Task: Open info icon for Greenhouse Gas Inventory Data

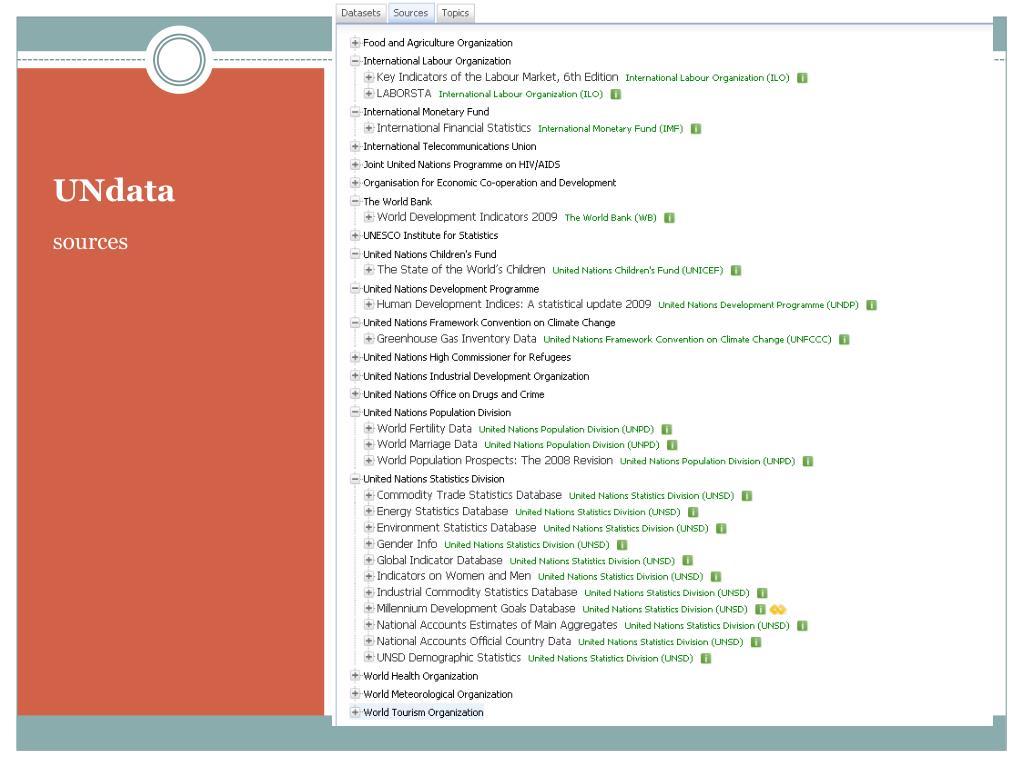Action: tap(844, 340)
